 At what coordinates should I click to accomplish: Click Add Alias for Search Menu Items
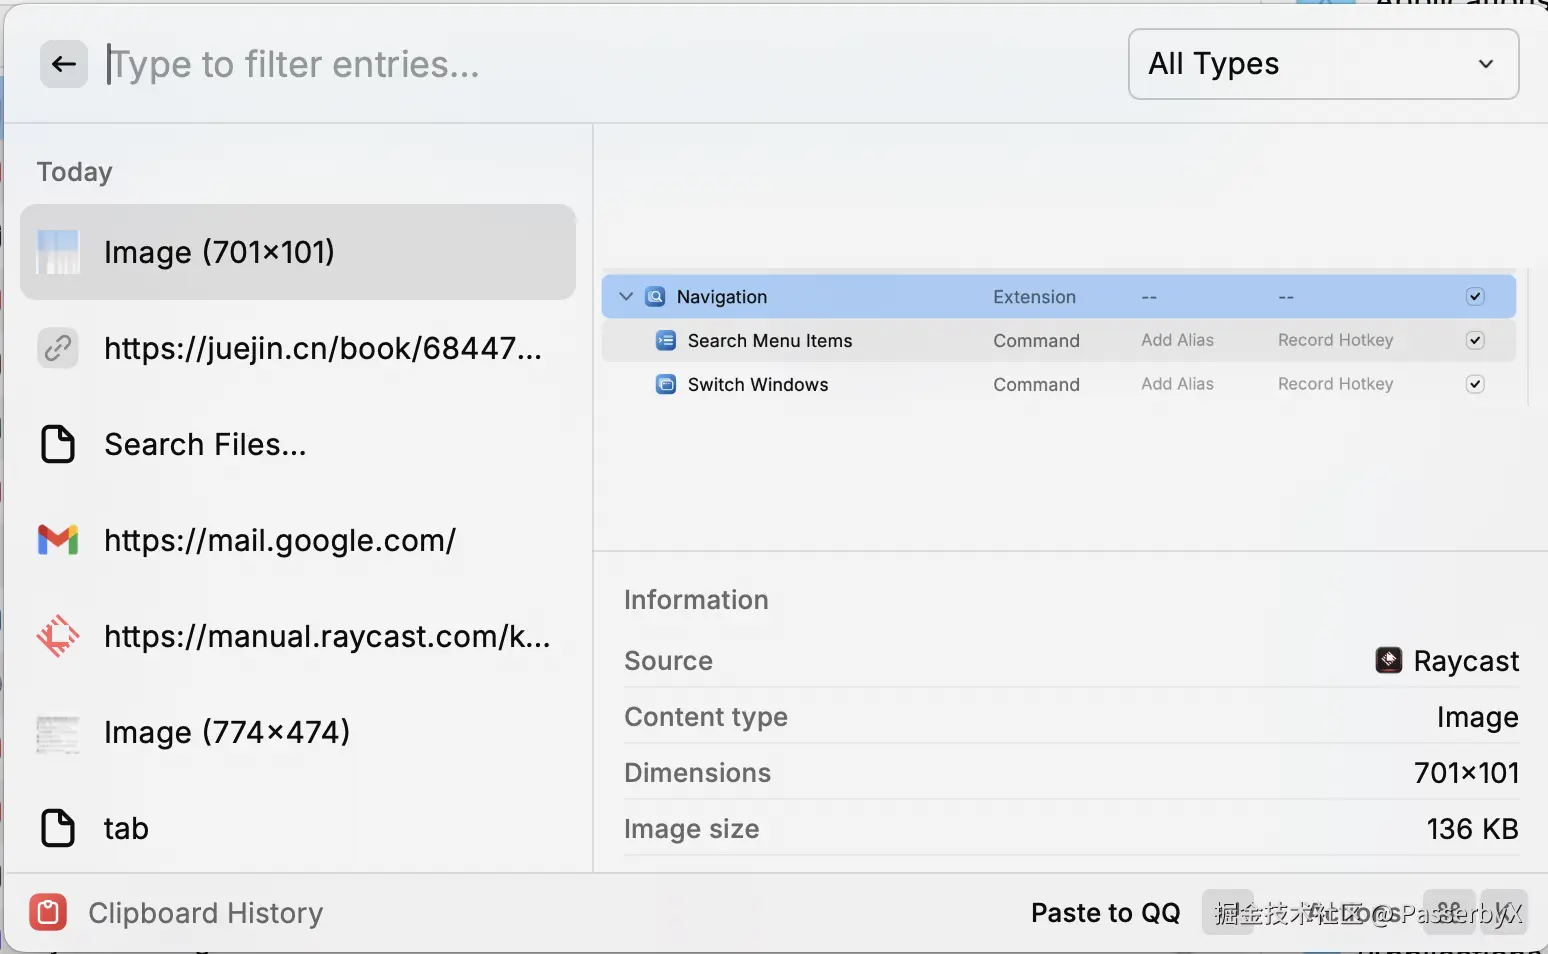coord(1177,341)
